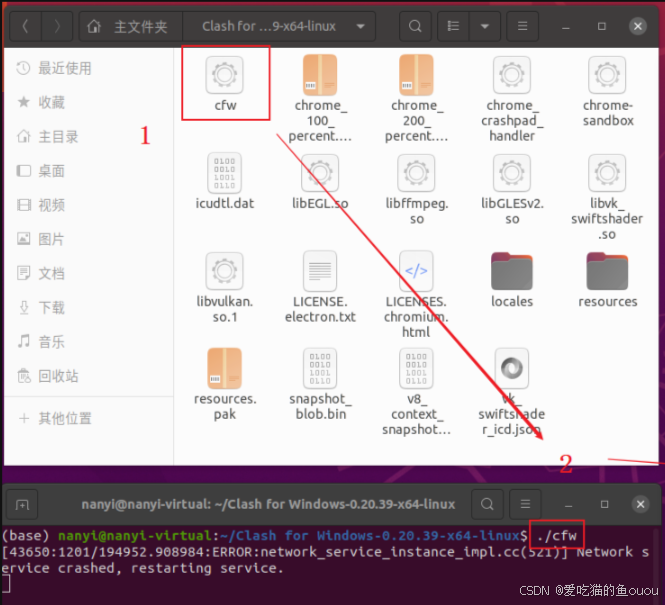The image size is (665, 605).
Task: Select the icudtl.dat file
Action: (224, 181)
